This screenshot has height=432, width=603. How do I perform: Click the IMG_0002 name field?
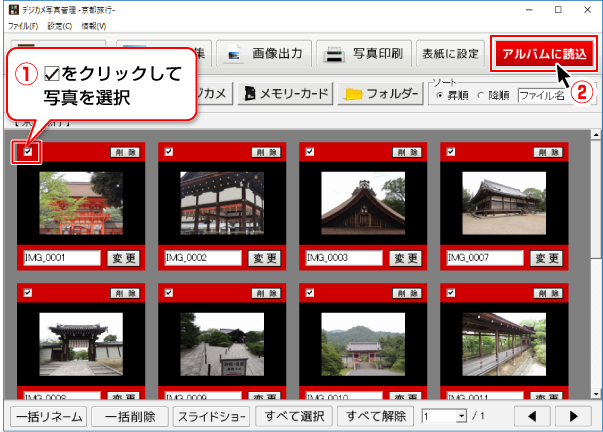point(203,258)
